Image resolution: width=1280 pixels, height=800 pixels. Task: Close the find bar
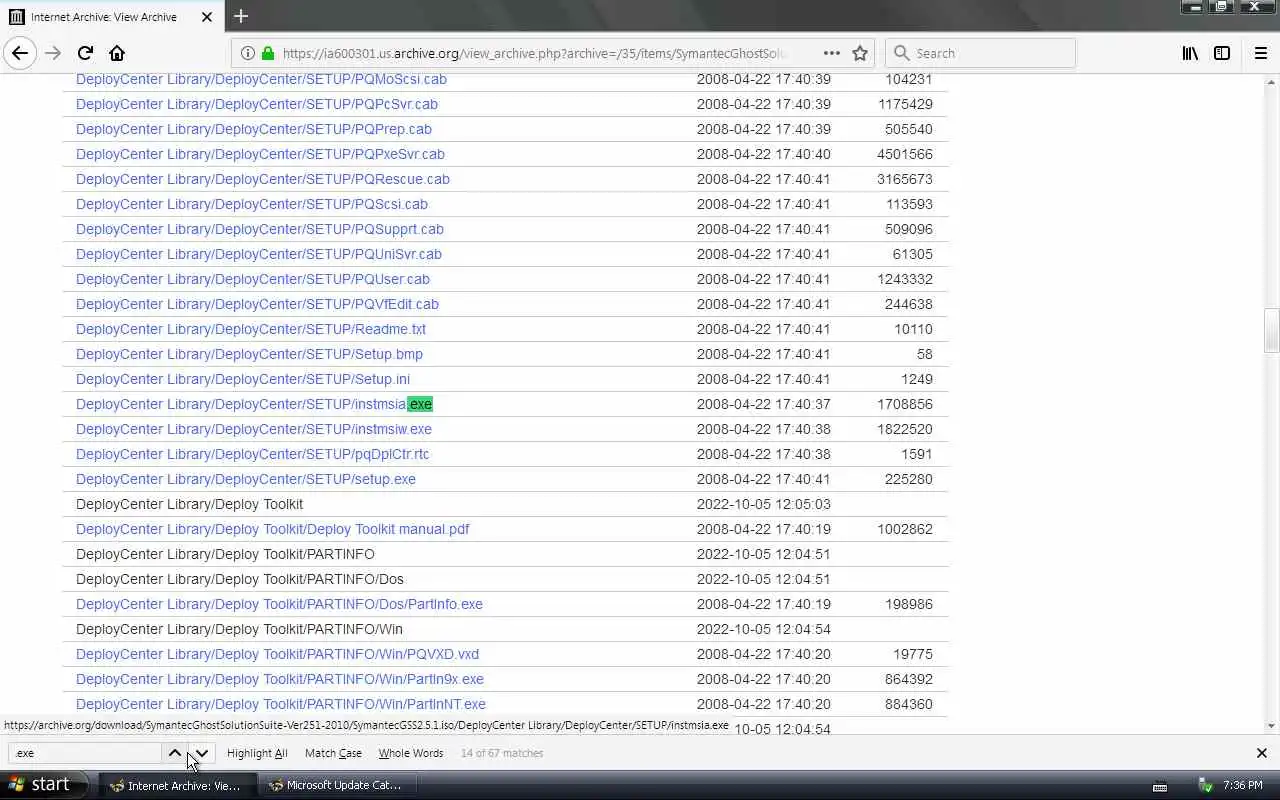[x=1261, y=753]
